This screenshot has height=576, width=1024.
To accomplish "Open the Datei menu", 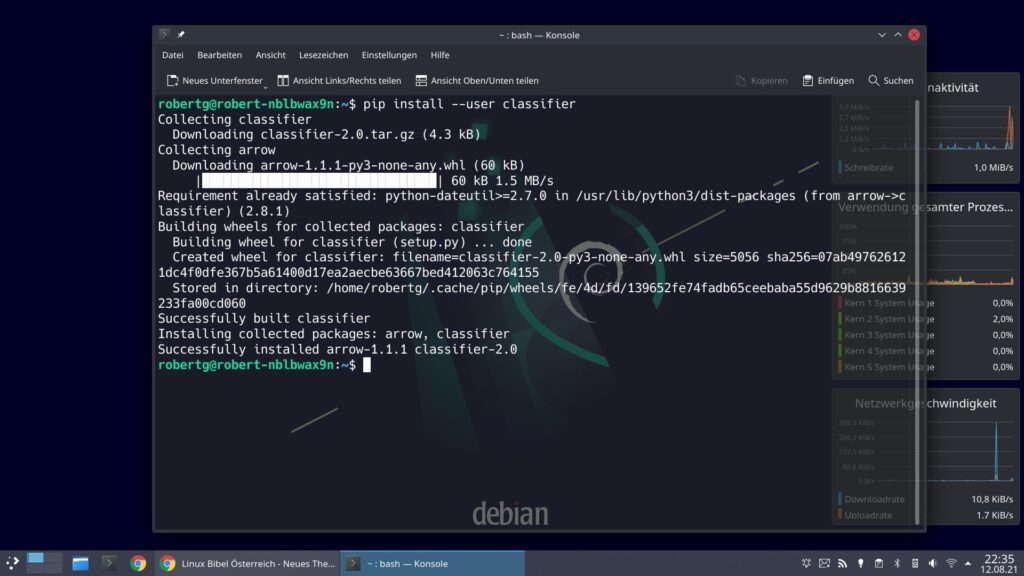I will tap(172, 55).
